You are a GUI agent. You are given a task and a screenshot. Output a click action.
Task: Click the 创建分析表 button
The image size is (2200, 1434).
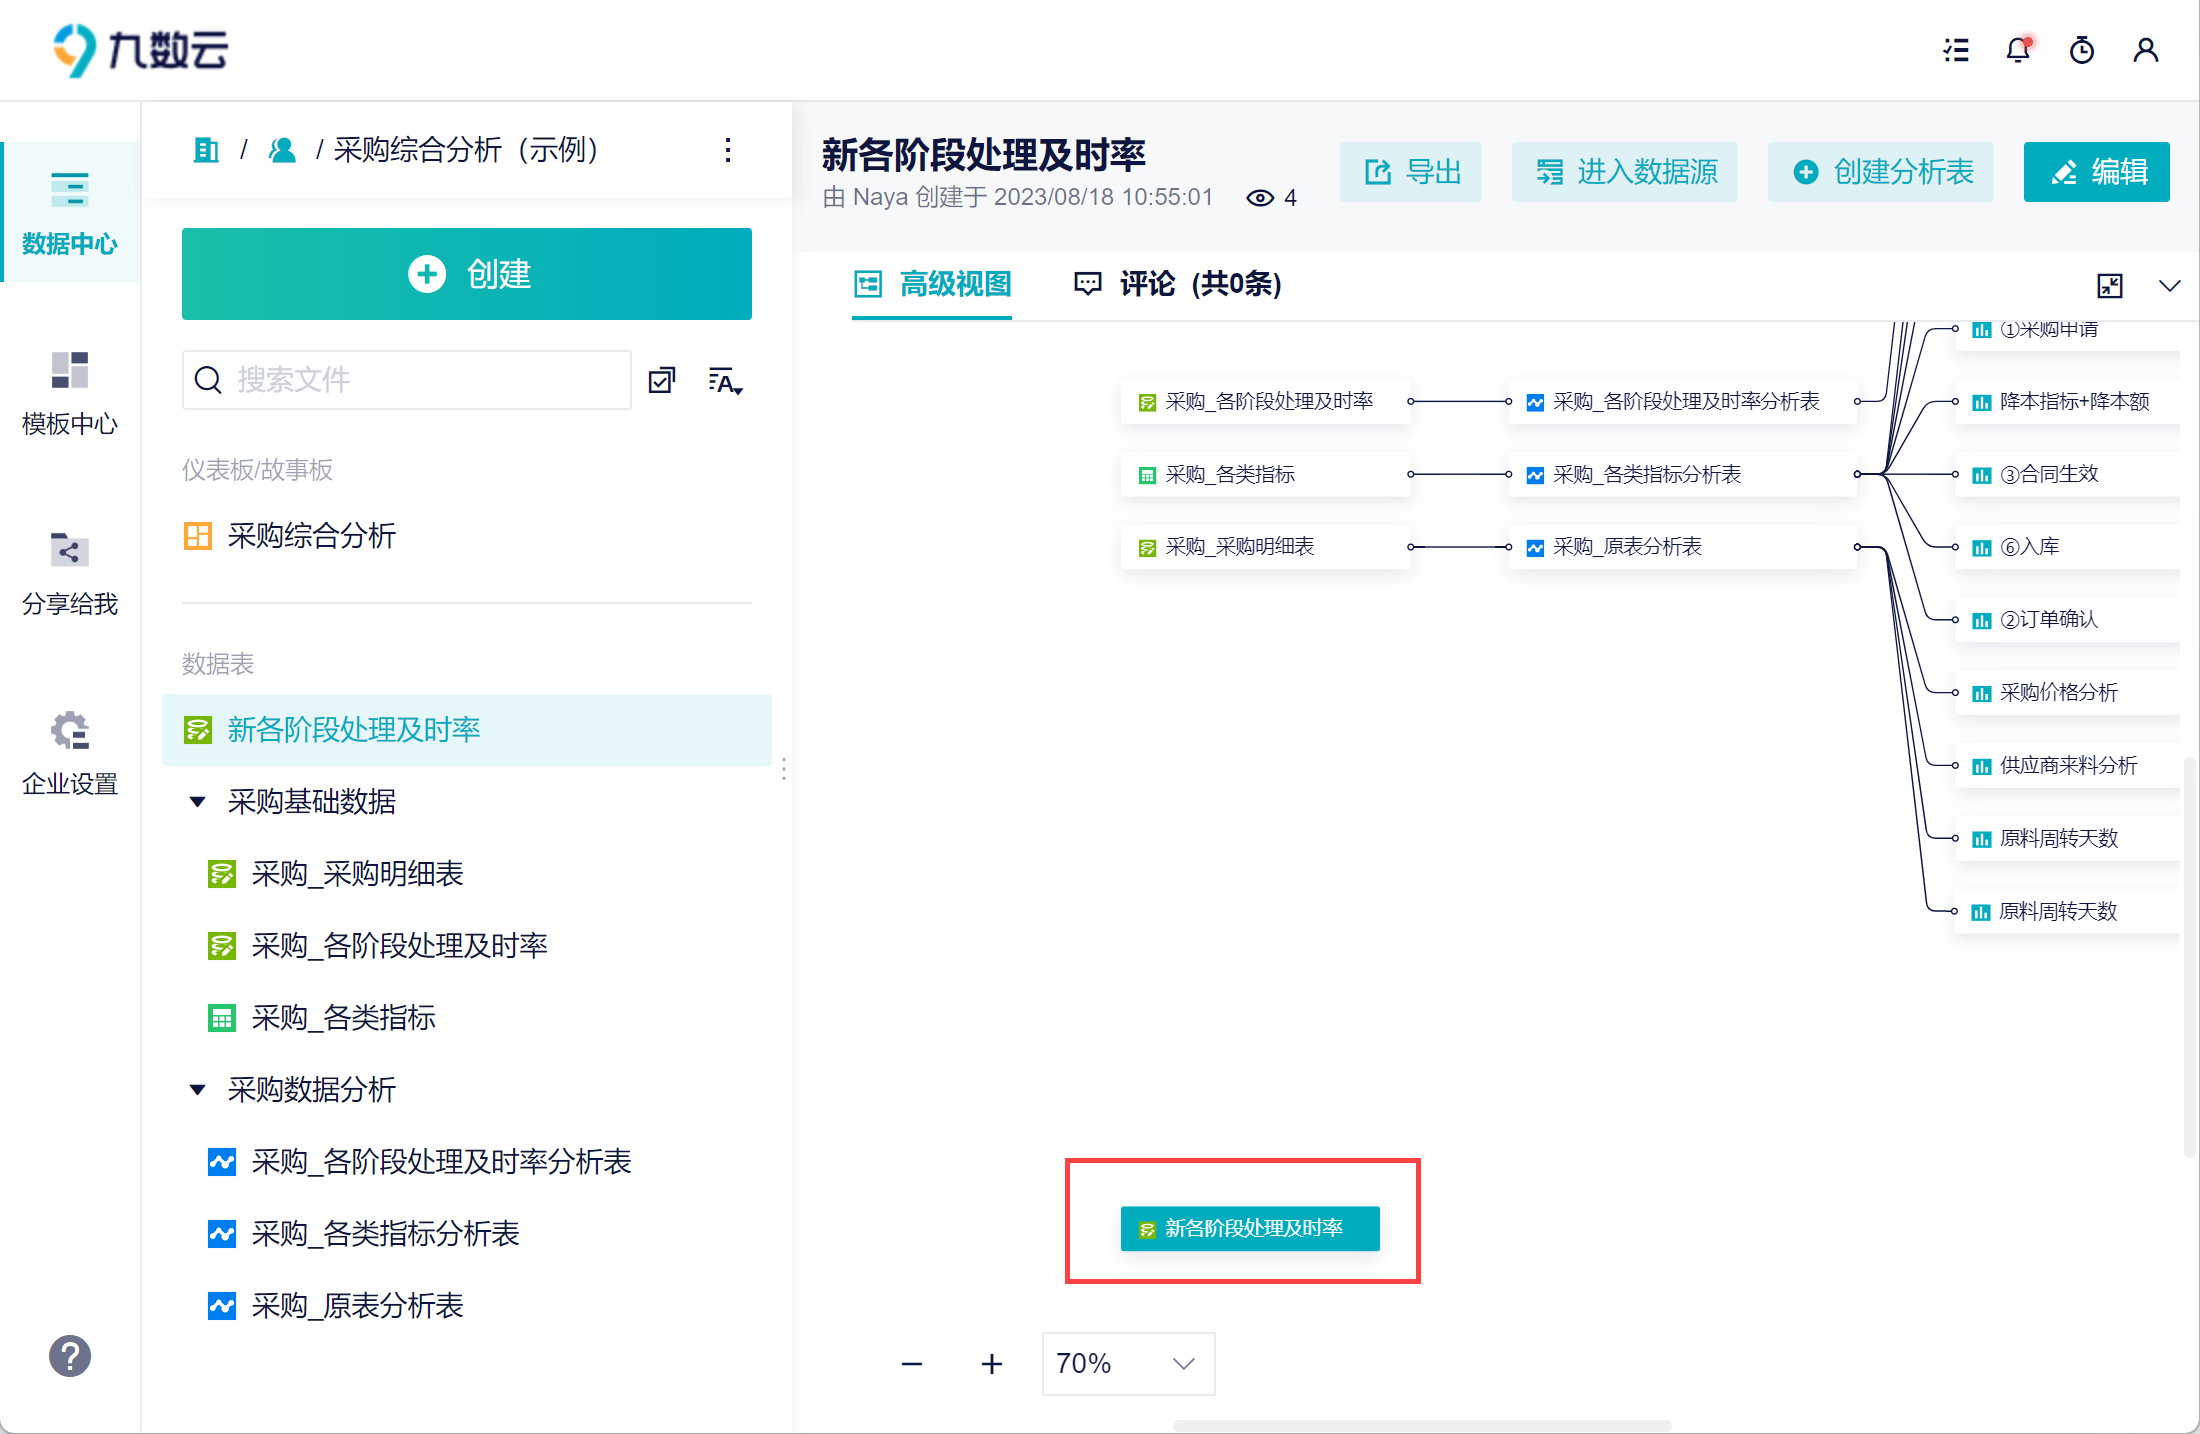tap(1881, 172)
